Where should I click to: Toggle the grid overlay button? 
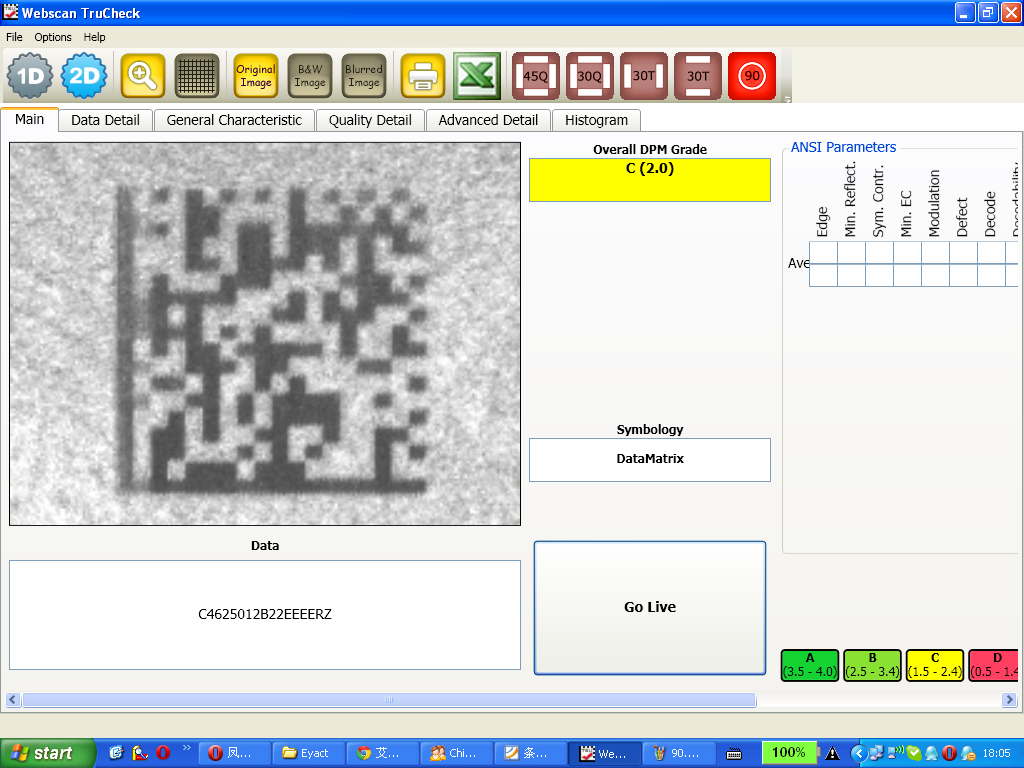[x=197, y=76]
